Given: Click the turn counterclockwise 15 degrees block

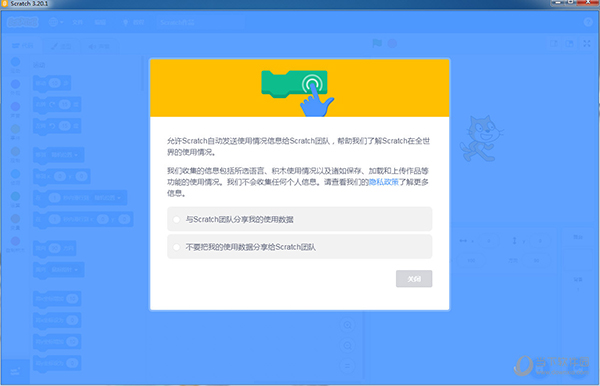Looking at the screenshot, I should click(57, 126).
